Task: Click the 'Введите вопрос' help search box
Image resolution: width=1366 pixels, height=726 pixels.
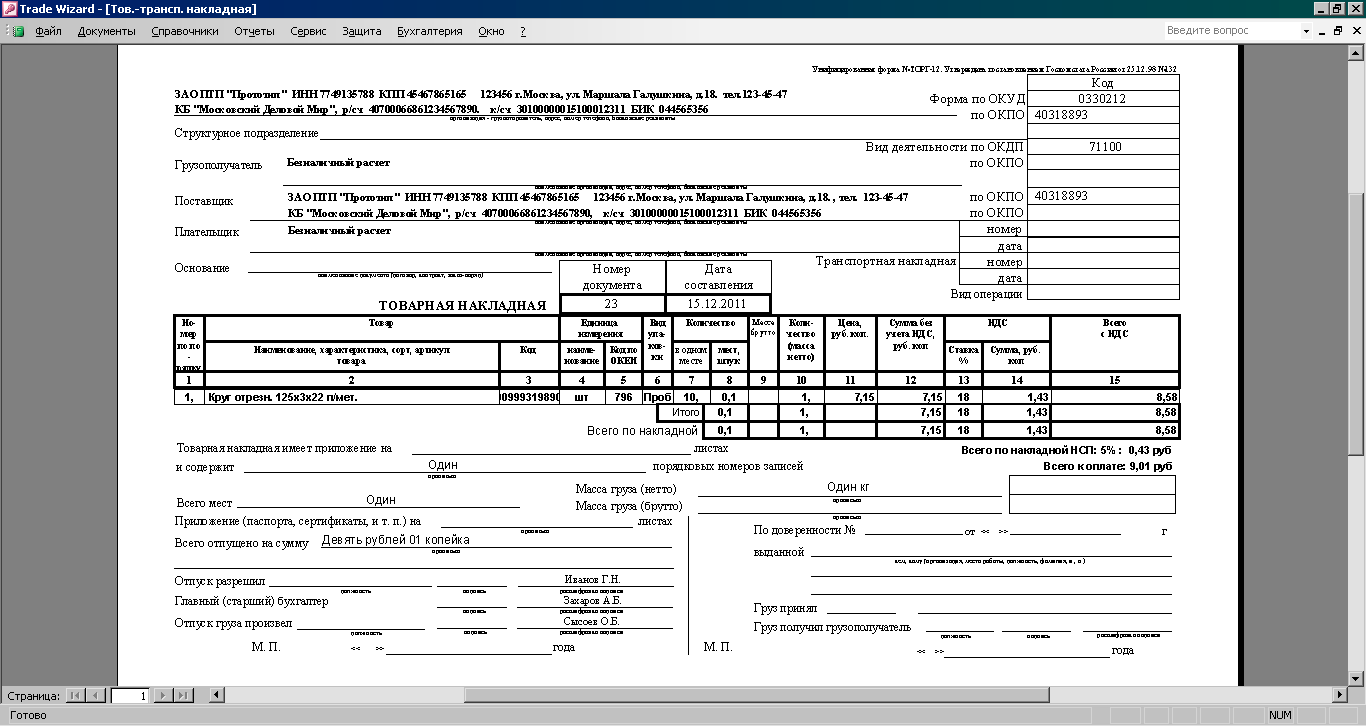Action: [1231, 31]
